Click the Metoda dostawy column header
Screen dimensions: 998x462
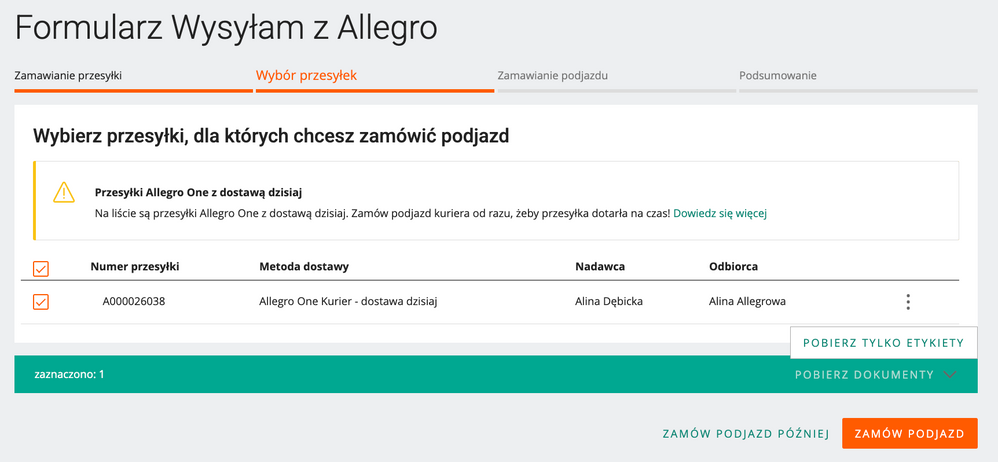point(303,267)
